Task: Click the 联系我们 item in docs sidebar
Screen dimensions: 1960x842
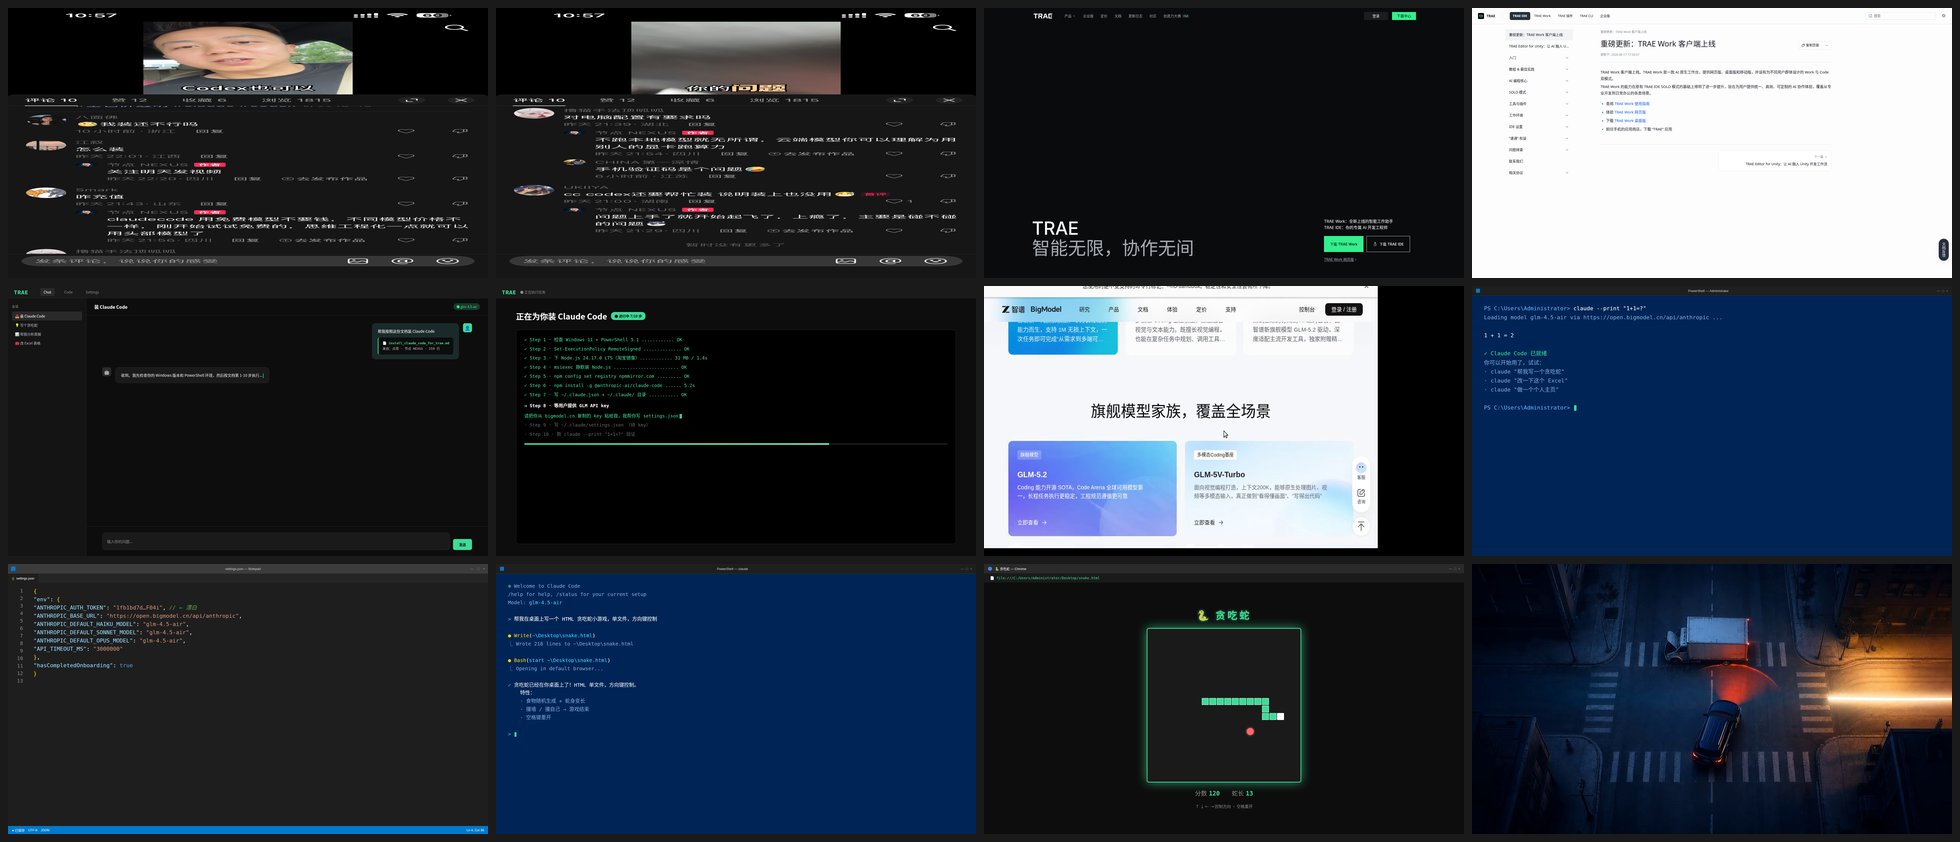Action: tap(1516, 161)
